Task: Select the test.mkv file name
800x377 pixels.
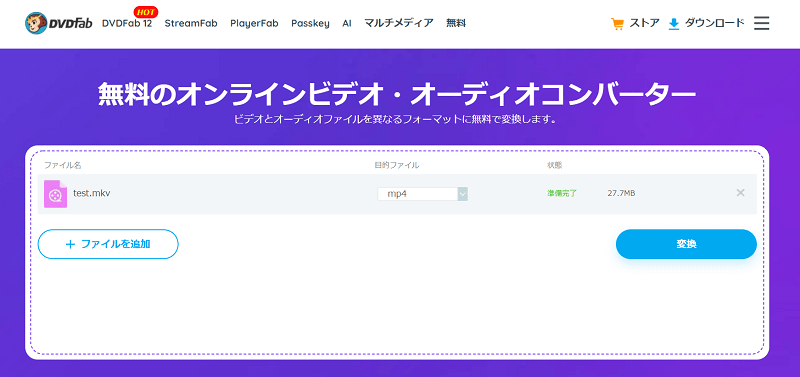Action: (92, 193)
